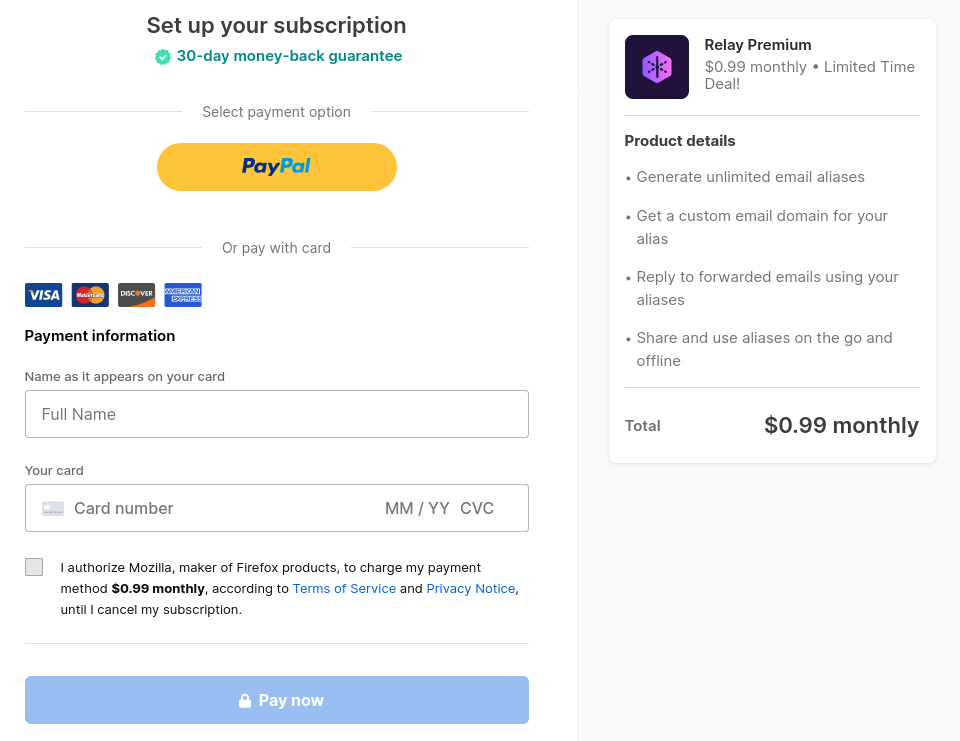
Task: Click into the Card number field
Action: click(200, 508)
